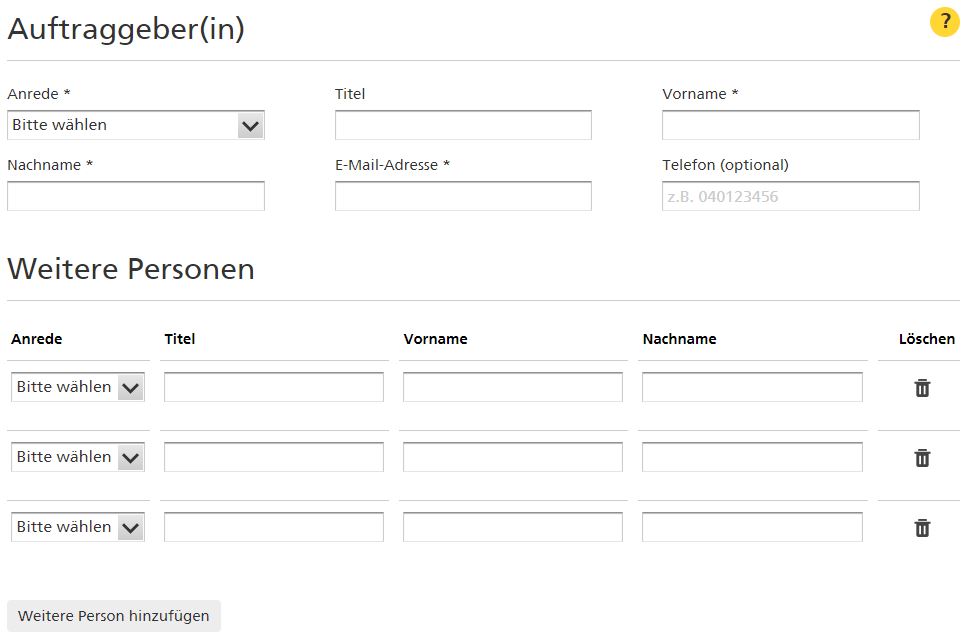Open the Auftraggeber Anrede dropdown

(x=136, y=125)
